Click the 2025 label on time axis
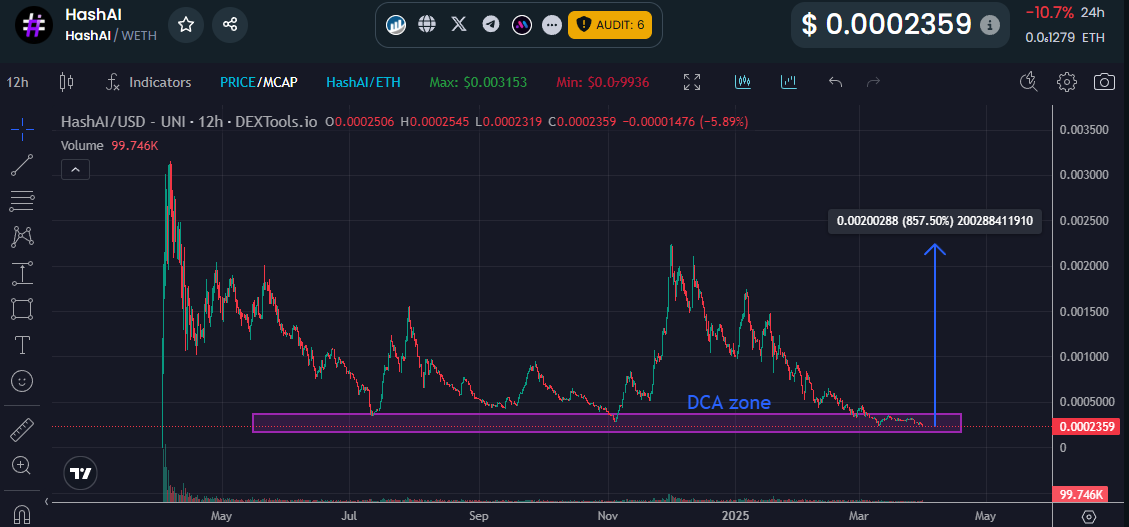Screen dimensions: 1129x527 (x=736, y=516)
